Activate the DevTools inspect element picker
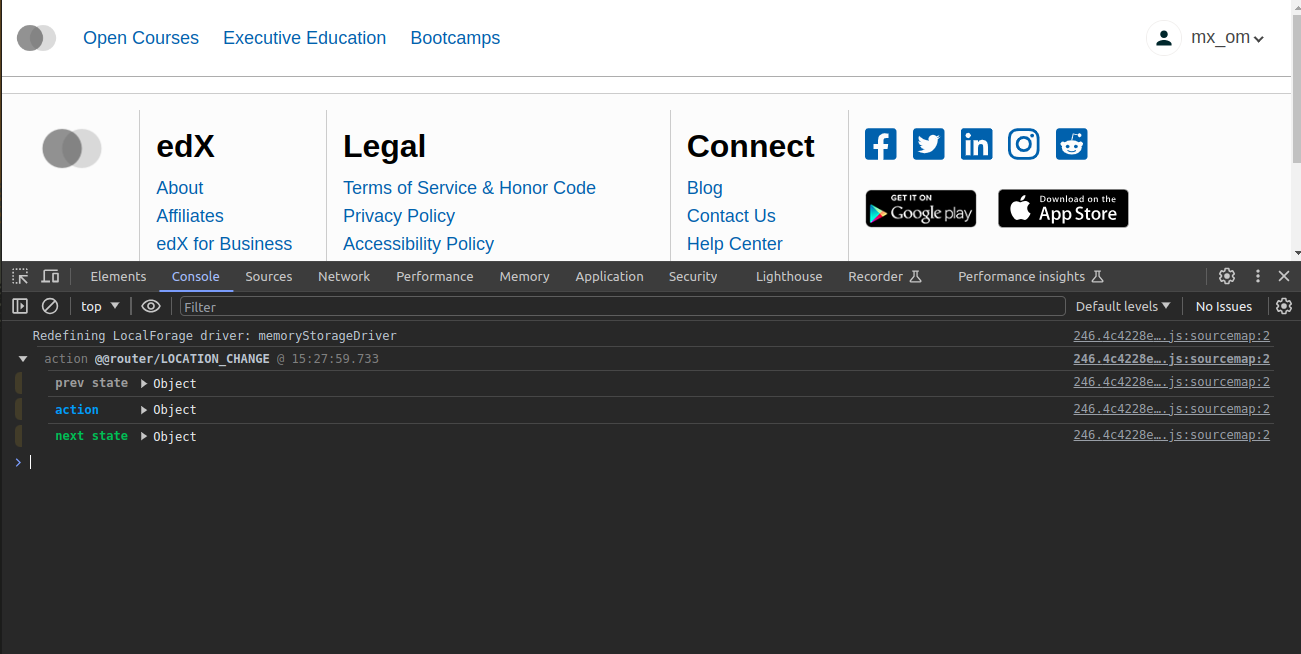This screenshot has height=654, width=1301. click(21, 276)
